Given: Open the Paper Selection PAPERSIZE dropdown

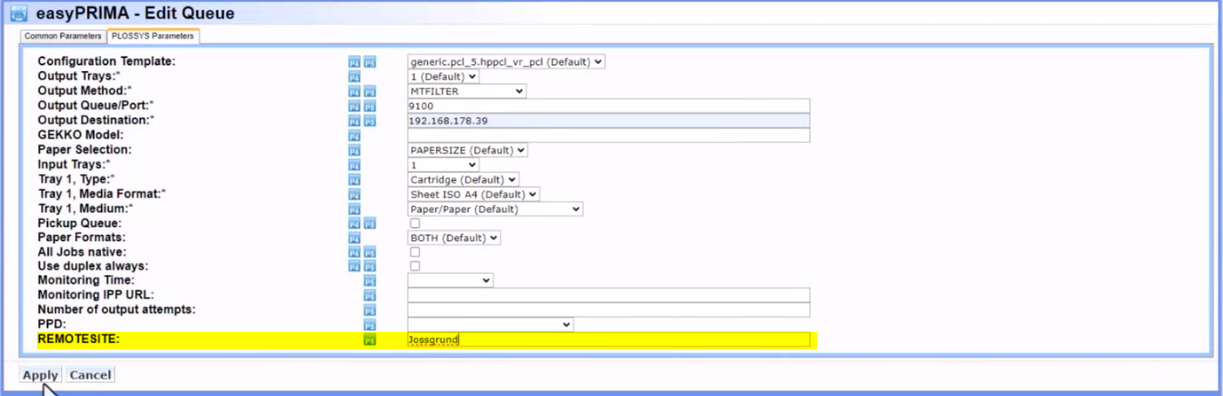Looking at the screenshot, I should coord(468,150).
